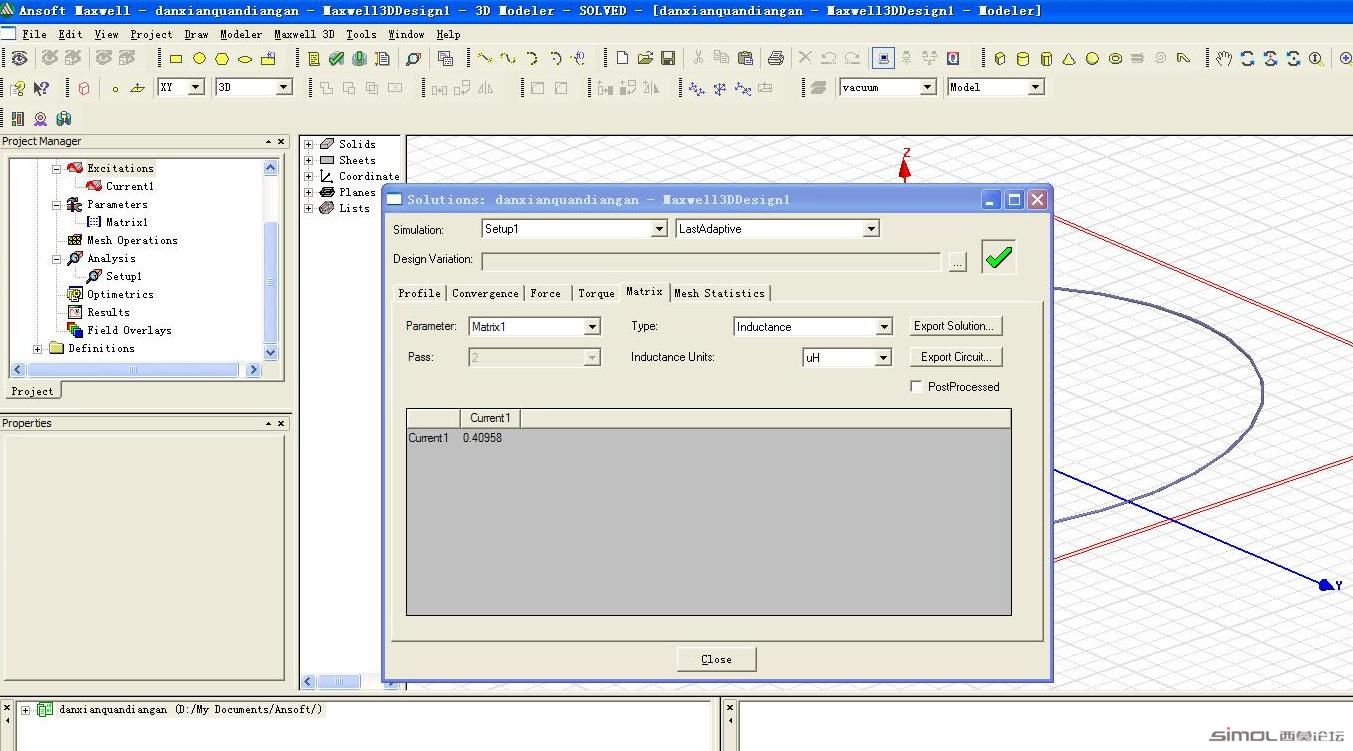Open the Type Inductance dropdown
Viewport: 1353px width, 751px height.
tap(884, 327)
